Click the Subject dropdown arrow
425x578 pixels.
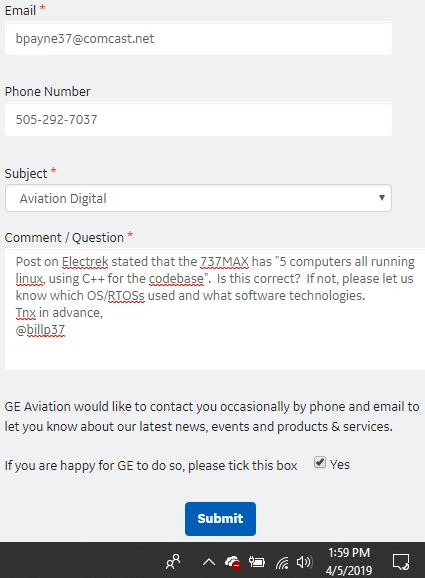coord(382,198)
